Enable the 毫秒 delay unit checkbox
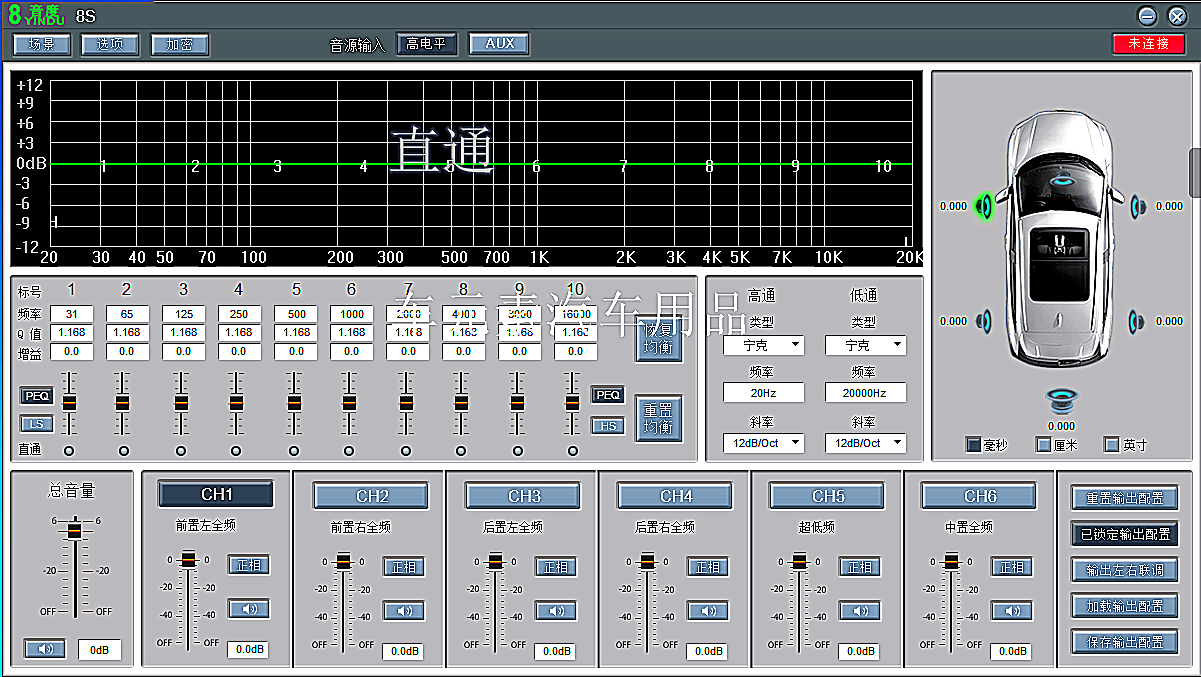 click(973, 445)
